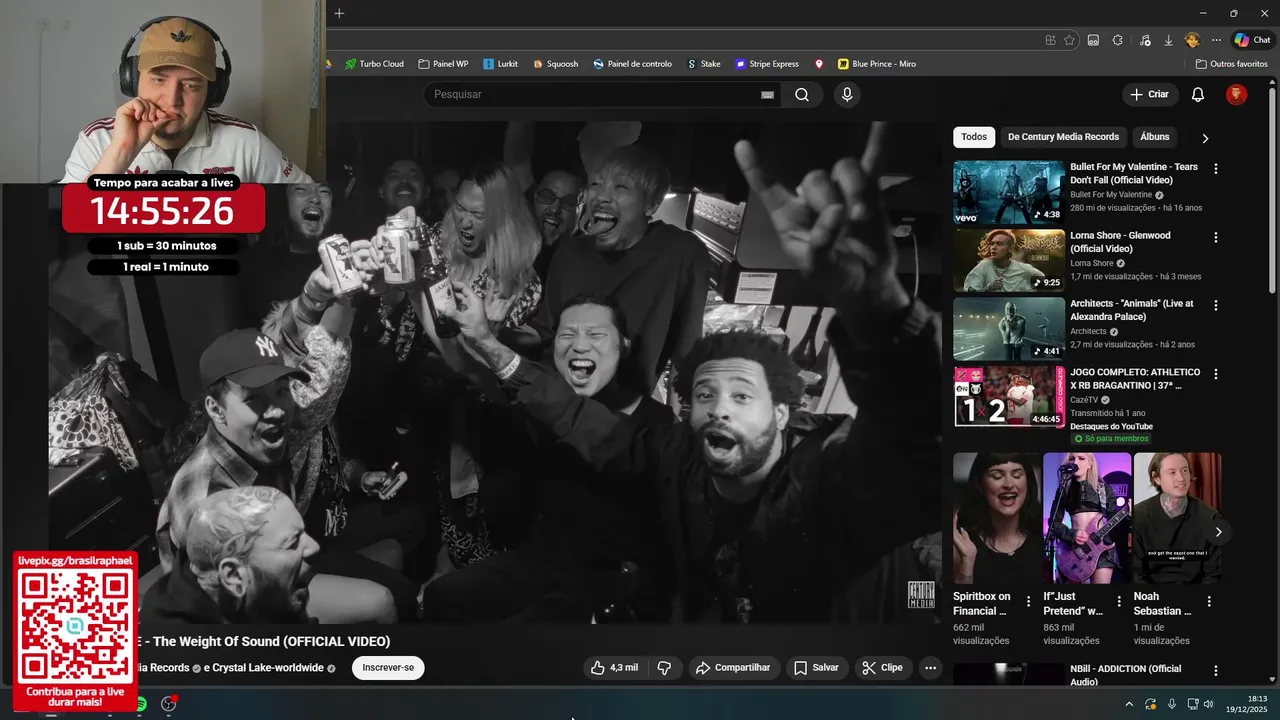The image size is (1280, 720).
Task: Open more actions ellipsis under video
Action: coord(930,668)
